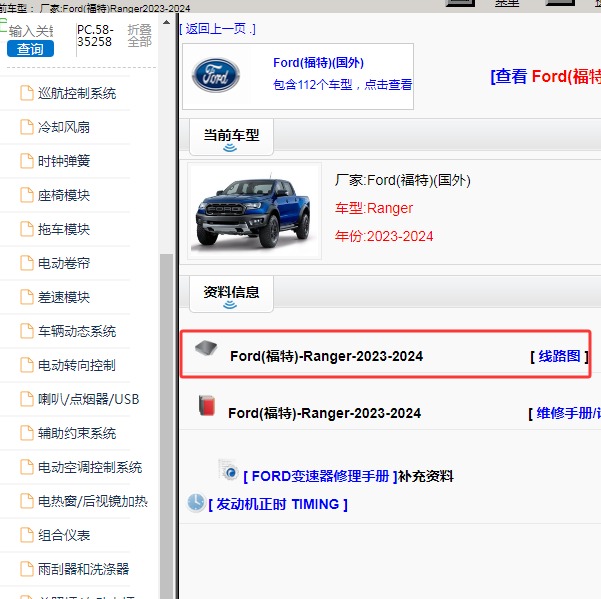Click gray book icon of wiring diagram row
The width and height of the screenshot is (601, 599).
tap(206, 348)
